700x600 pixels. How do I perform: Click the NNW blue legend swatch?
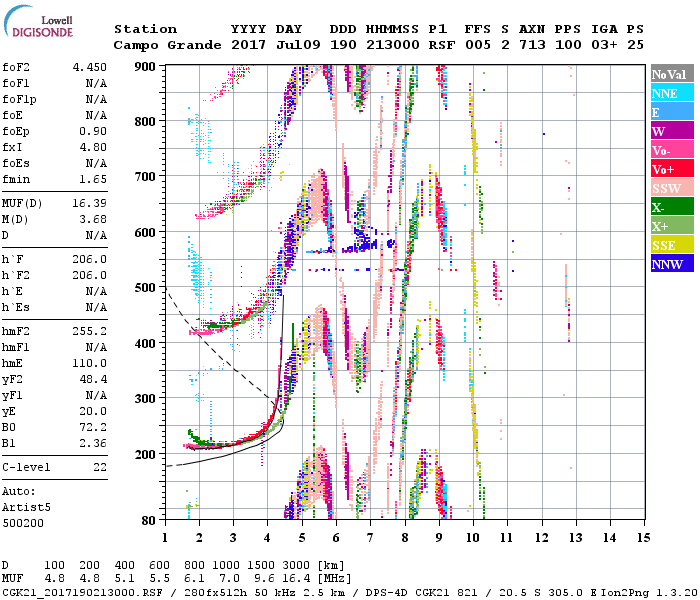pyautogui.click(x=669, y=264)
